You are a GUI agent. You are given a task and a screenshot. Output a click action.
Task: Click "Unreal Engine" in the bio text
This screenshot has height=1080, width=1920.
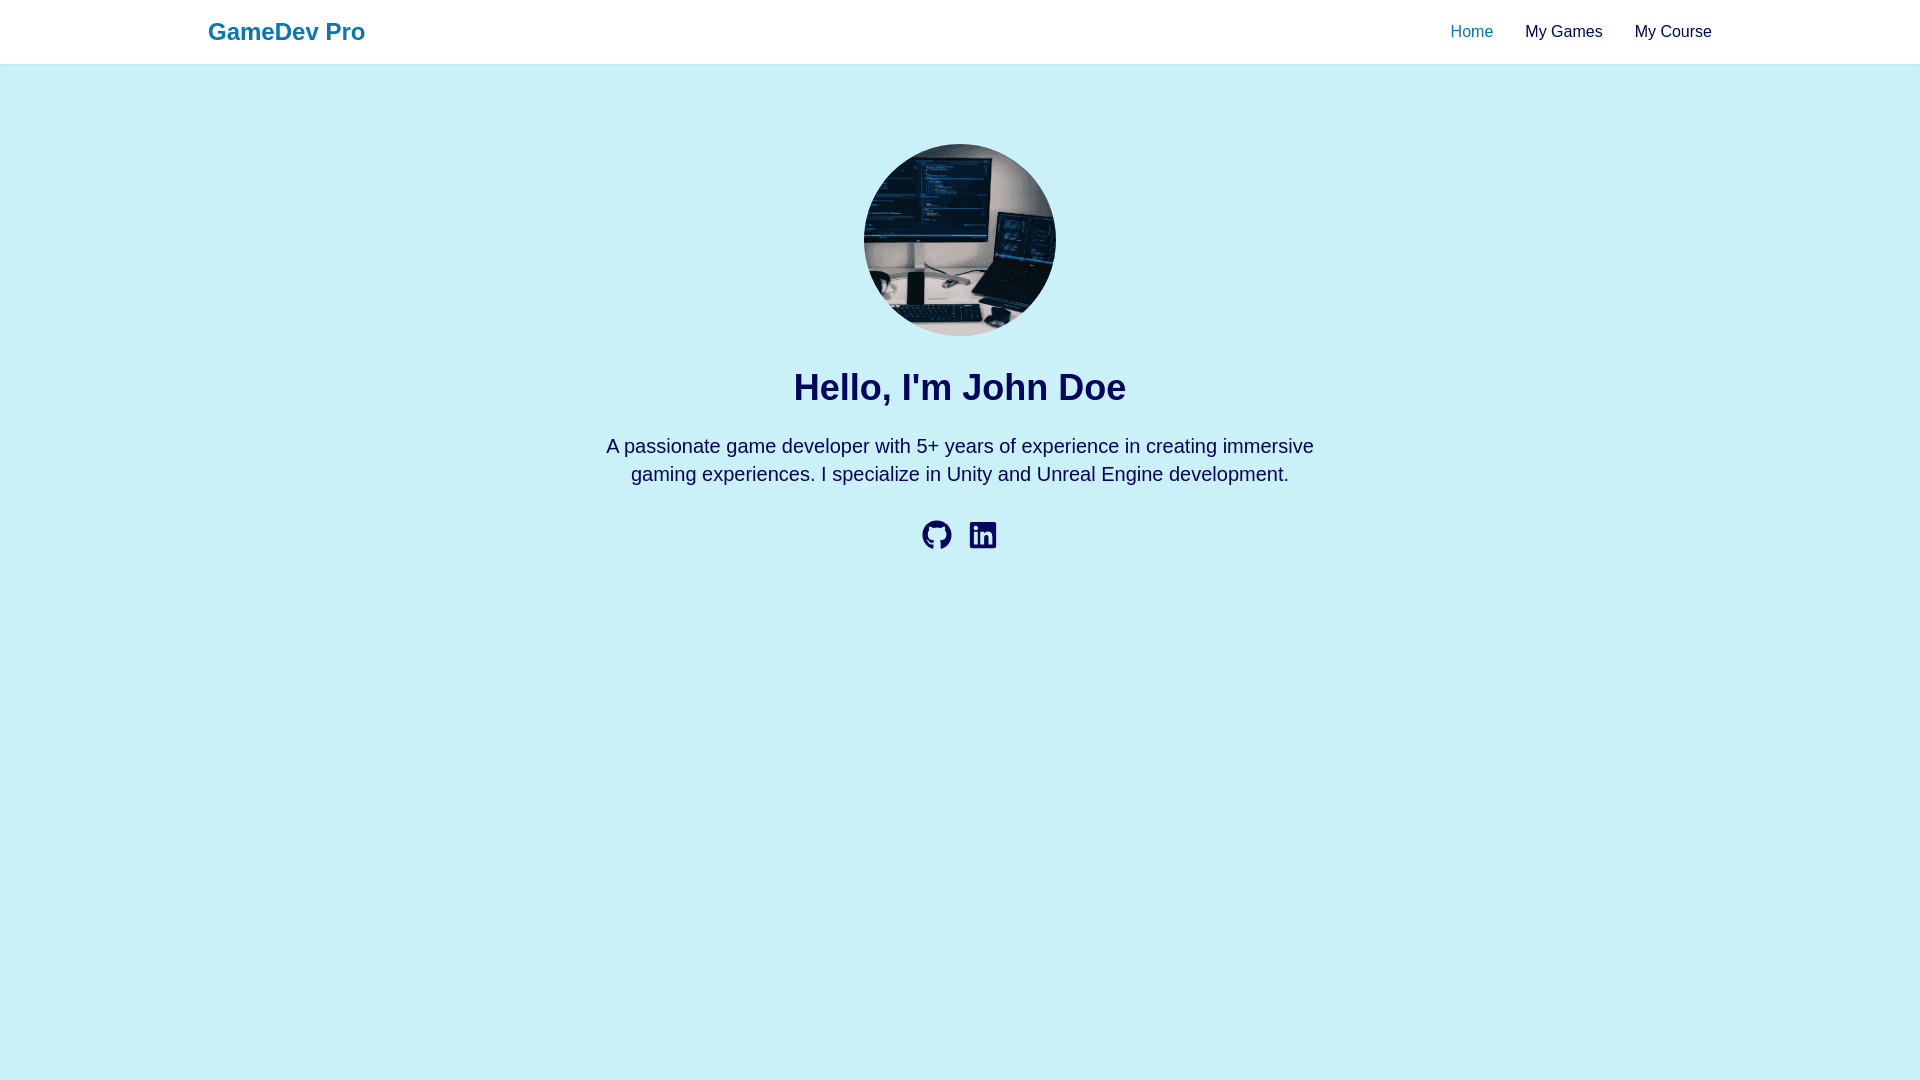(1099, 474)
